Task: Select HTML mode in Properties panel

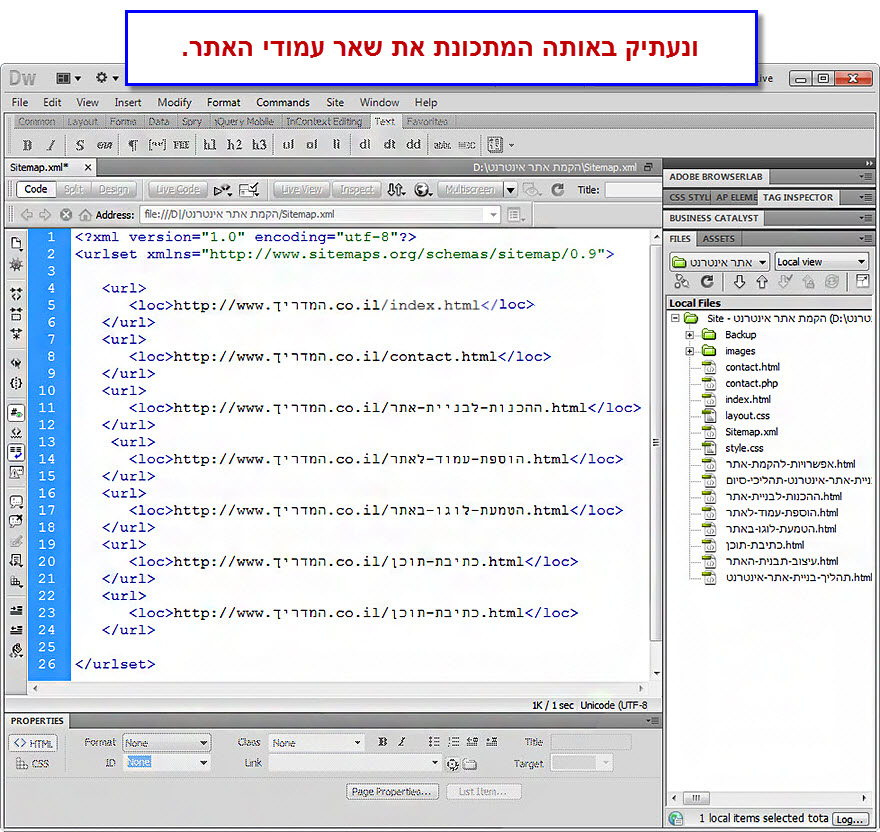Action: click(x=33, y=743)
